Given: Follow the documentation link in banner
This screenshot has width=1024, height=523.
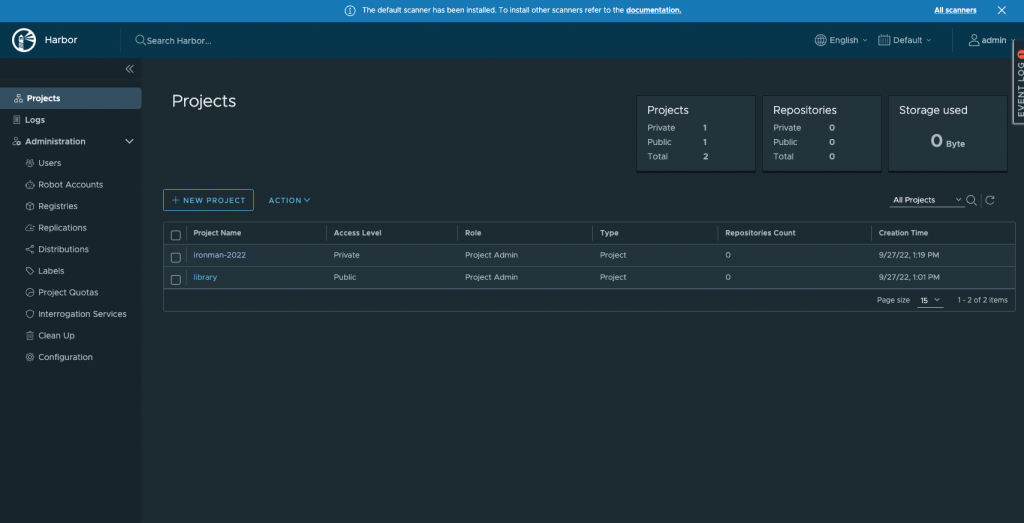Looking at the screenshot, I should tap(654, 10).
